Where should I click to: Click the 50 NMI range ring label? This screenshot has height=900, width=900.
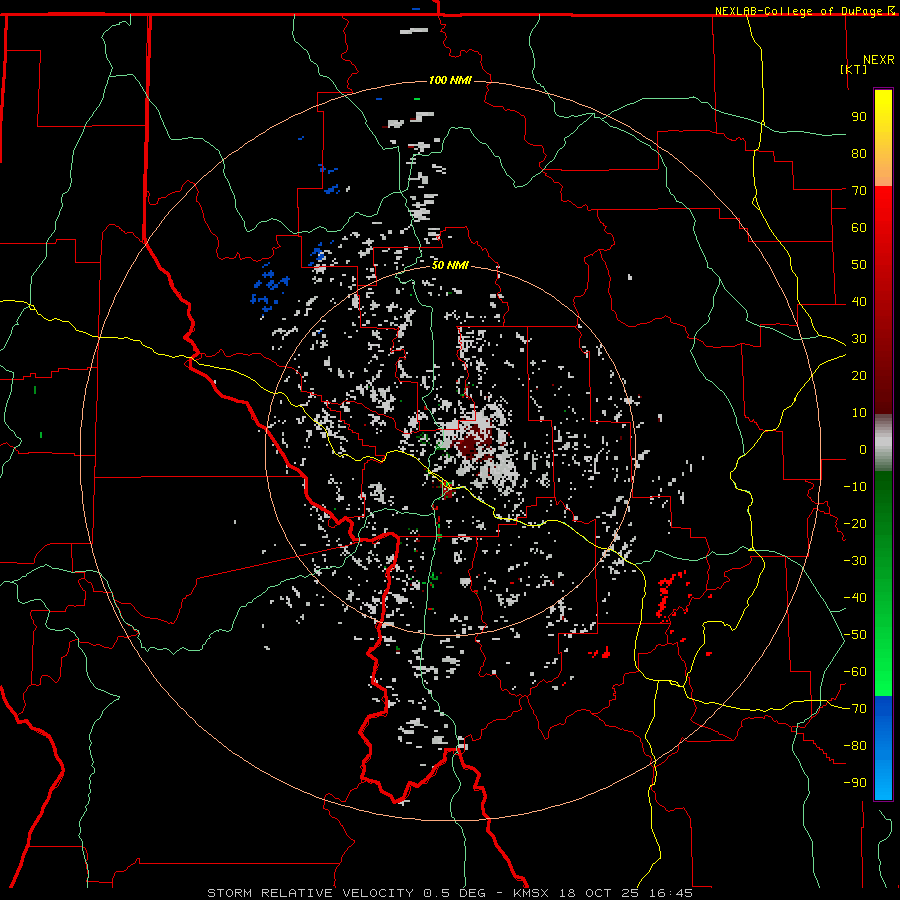tap(450, 265)
